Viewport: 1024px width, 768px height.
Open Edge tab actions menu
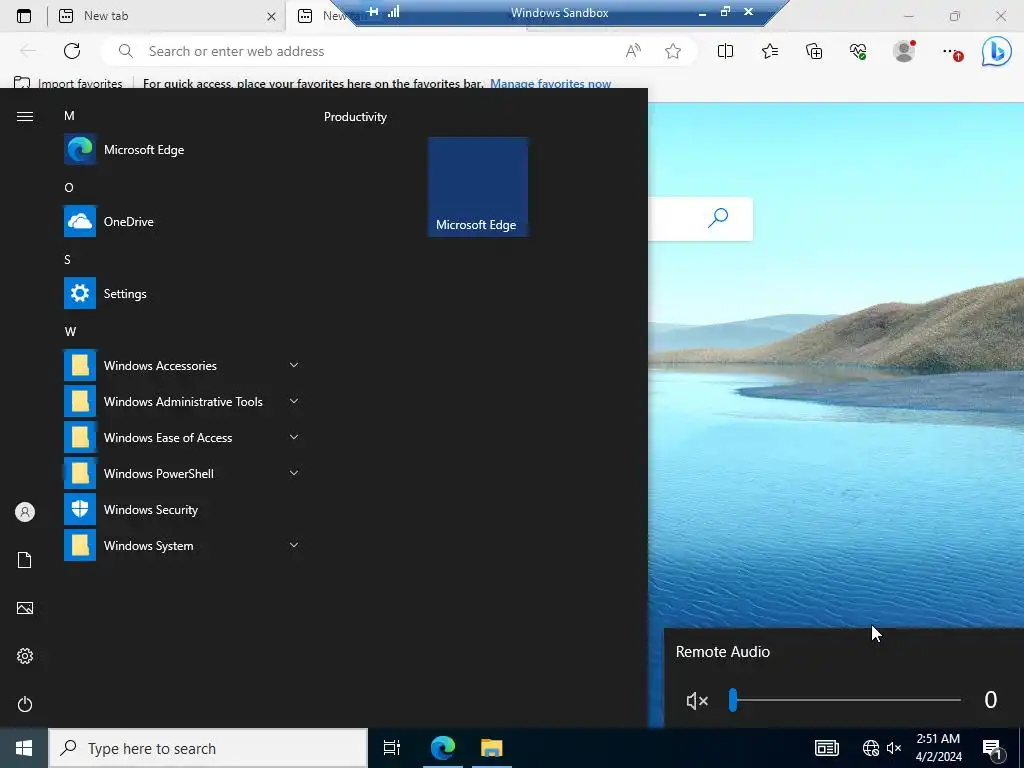[24, 16]
